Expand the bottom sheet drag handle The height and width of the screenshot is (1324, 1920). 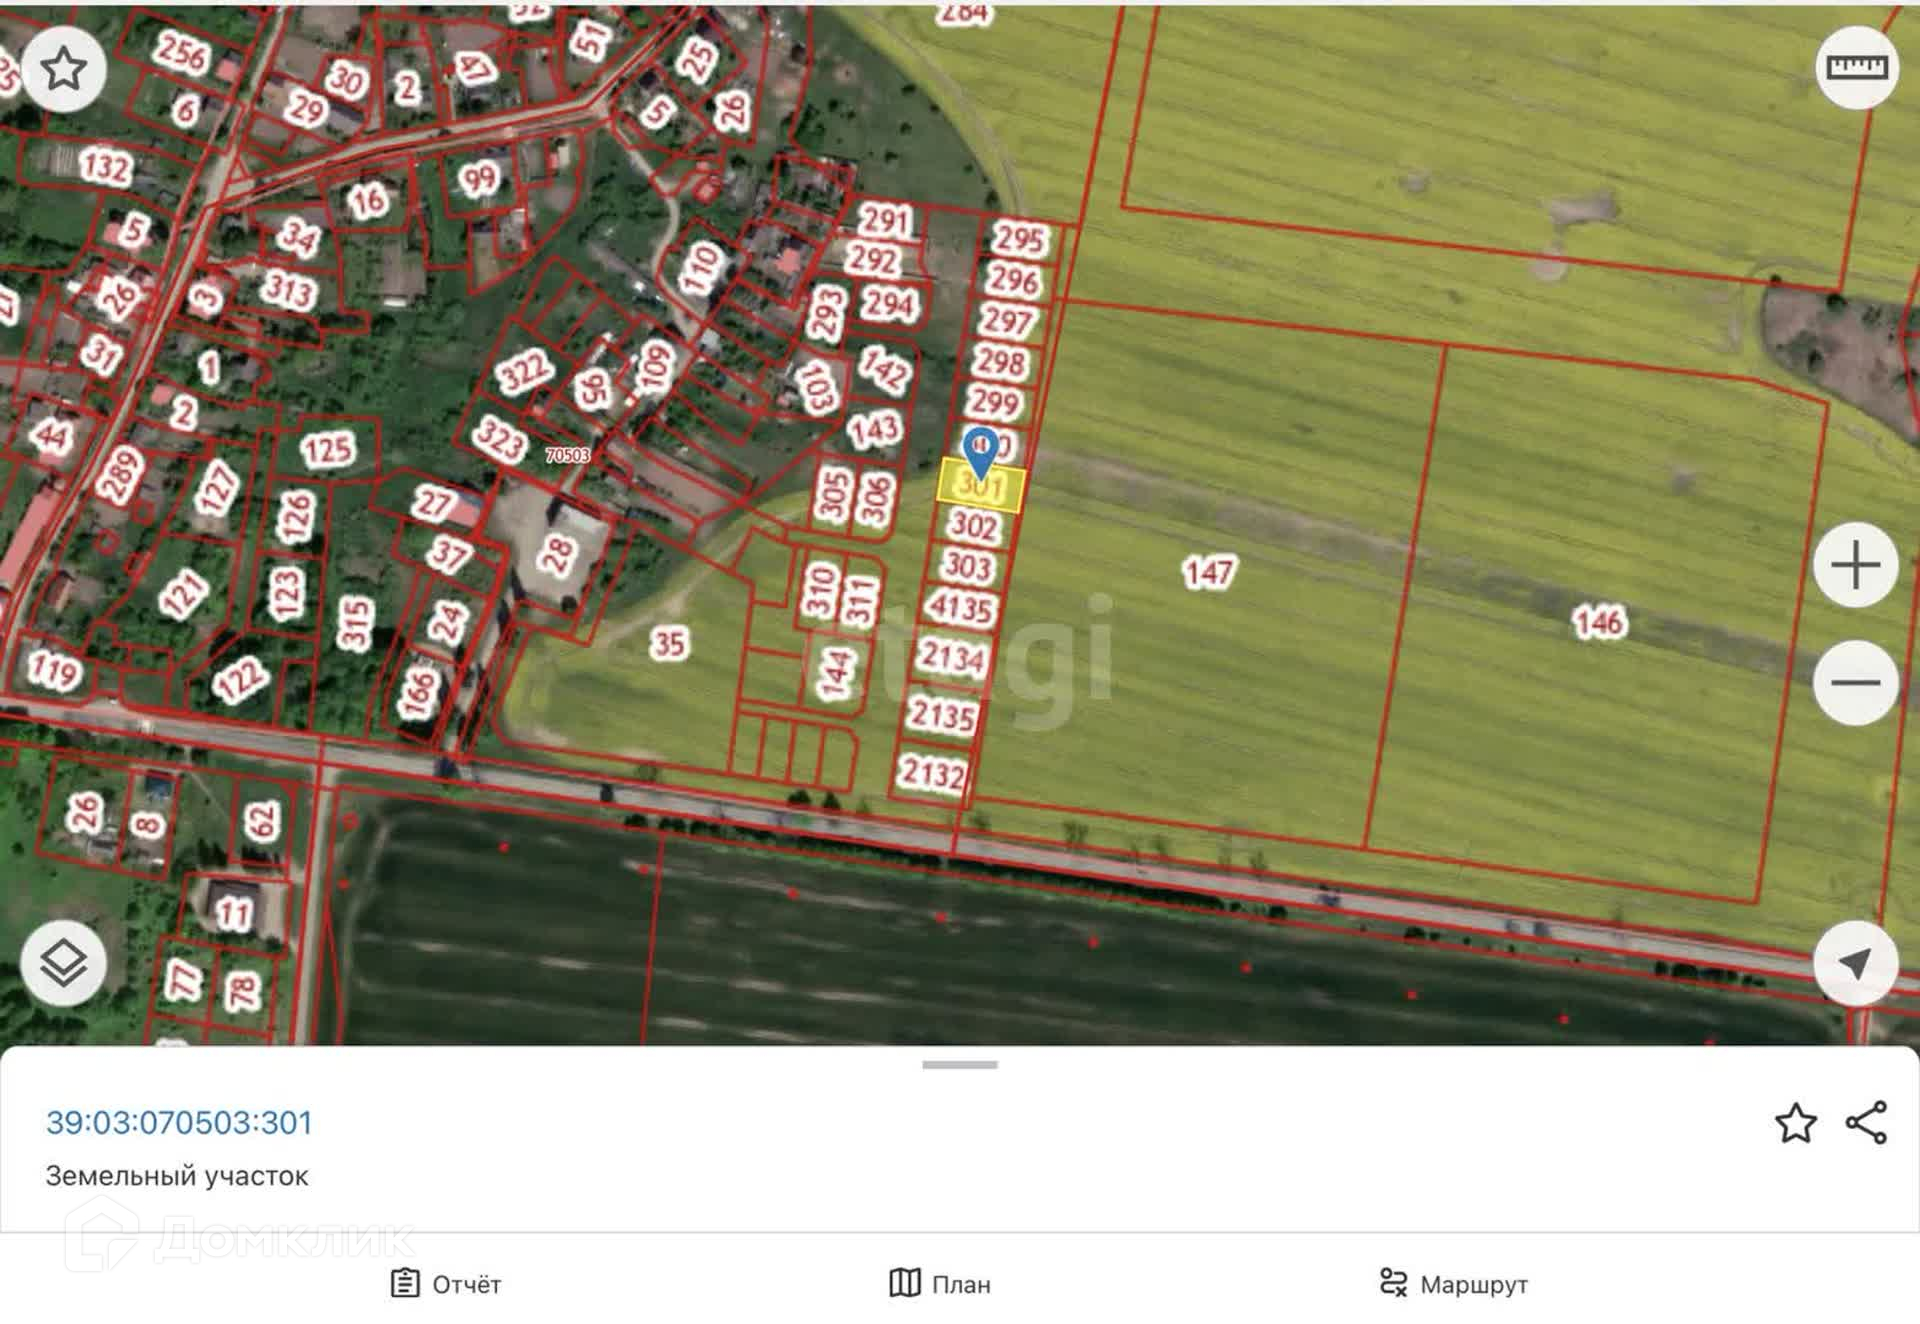959,1065
